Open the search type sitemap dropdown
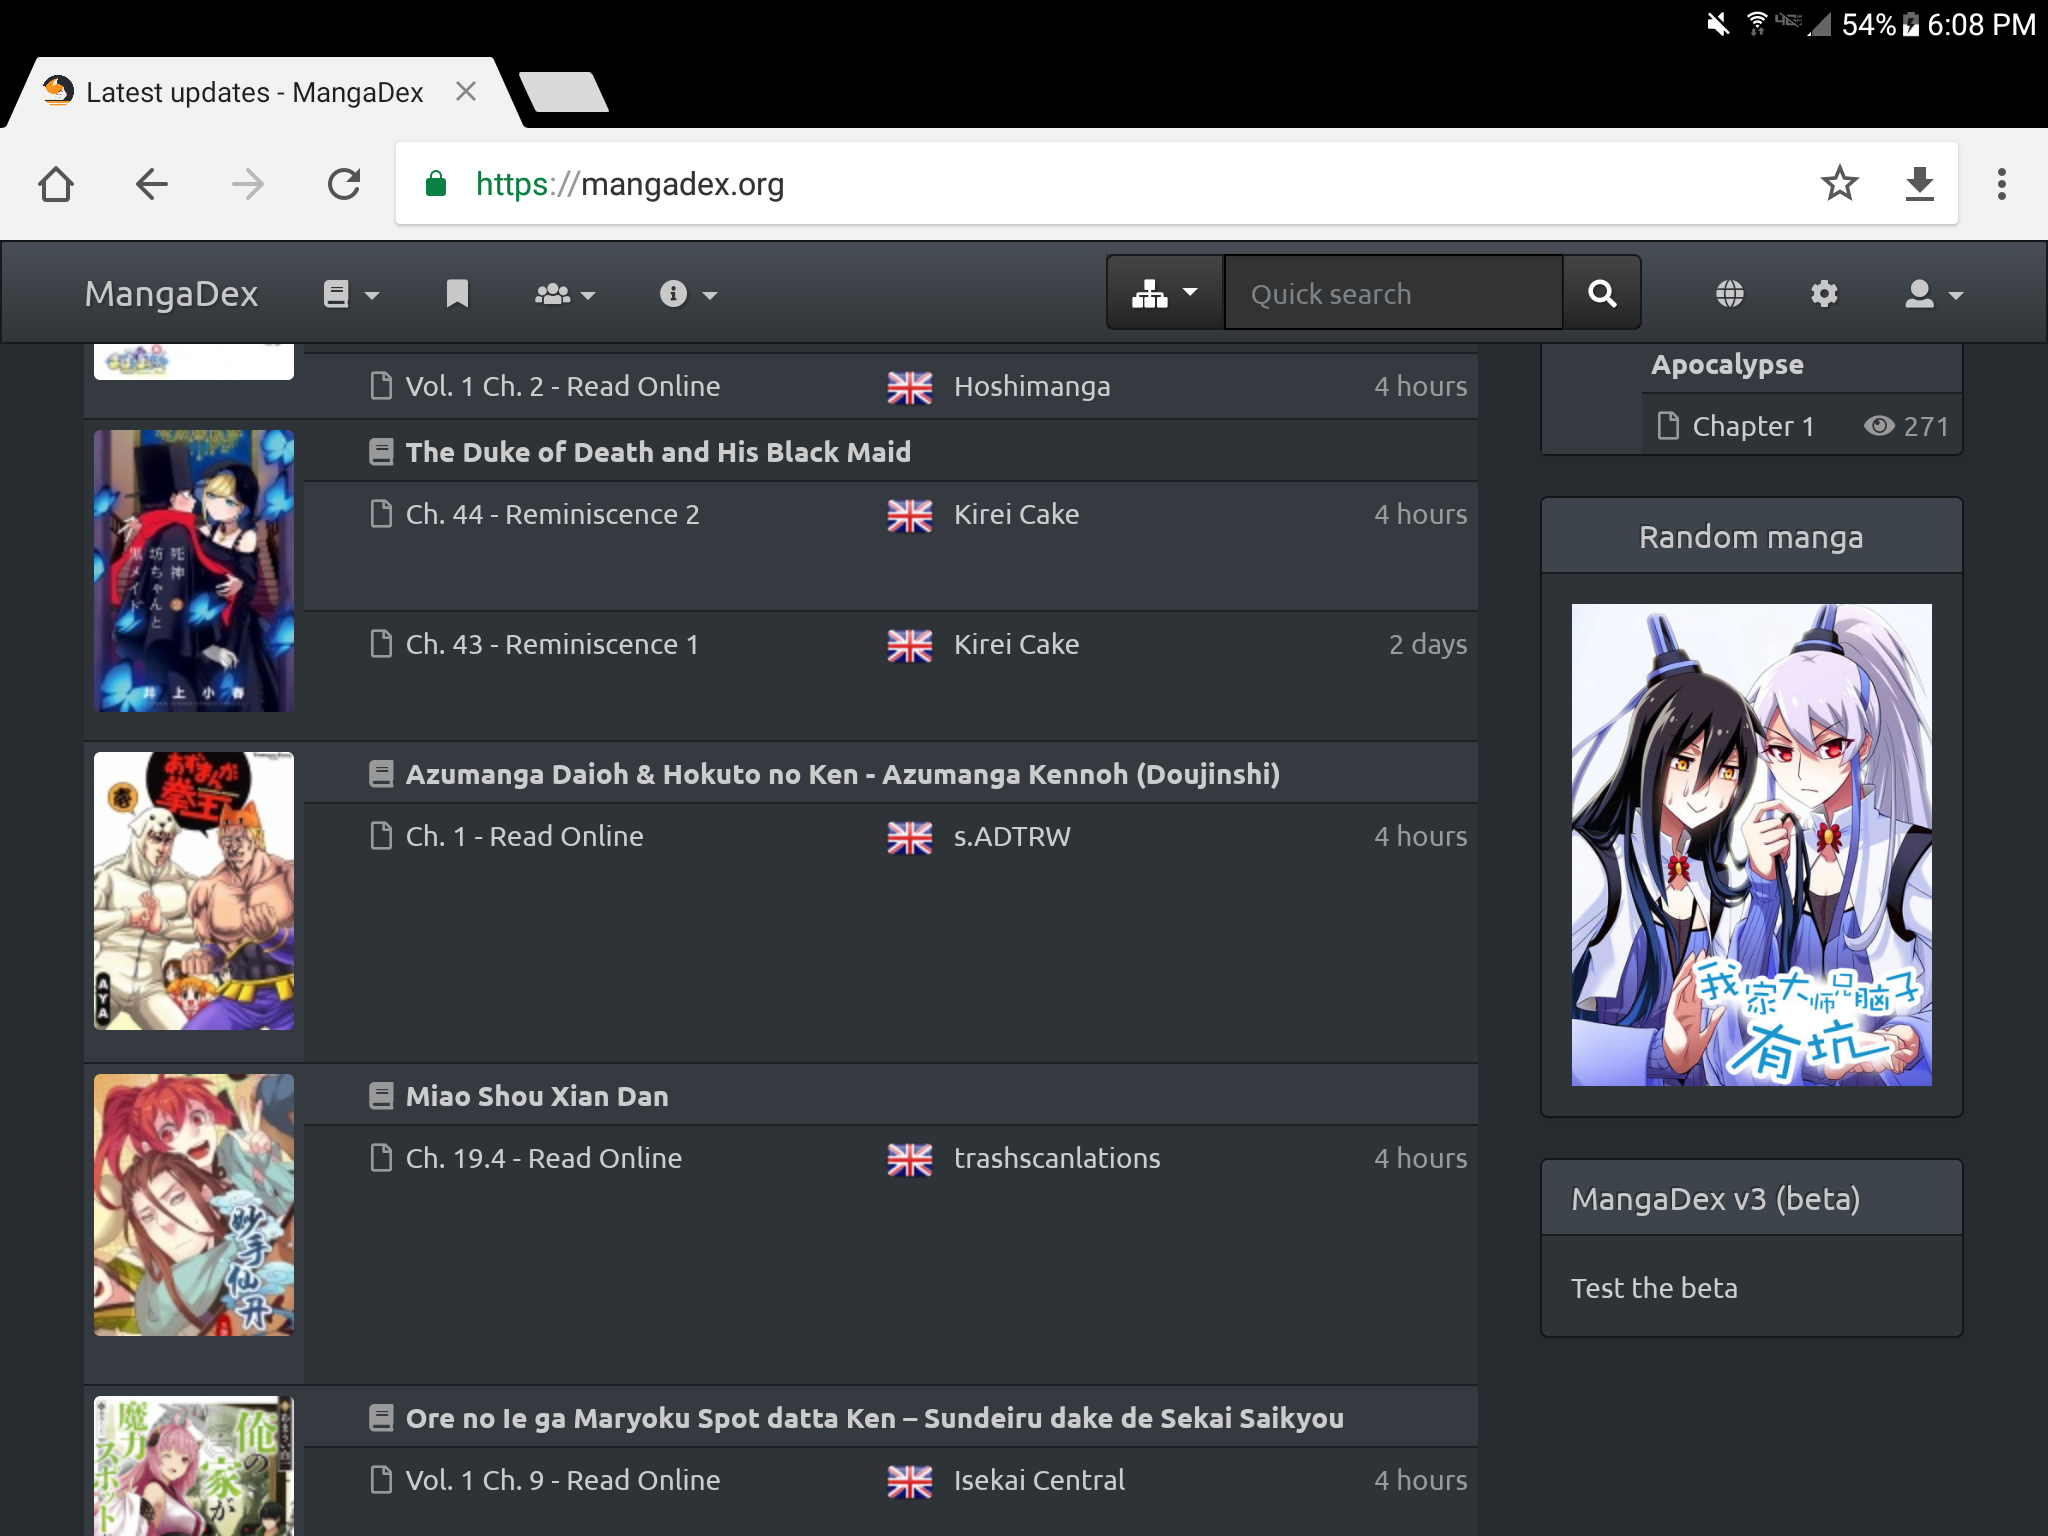 tap(1165, 293)
